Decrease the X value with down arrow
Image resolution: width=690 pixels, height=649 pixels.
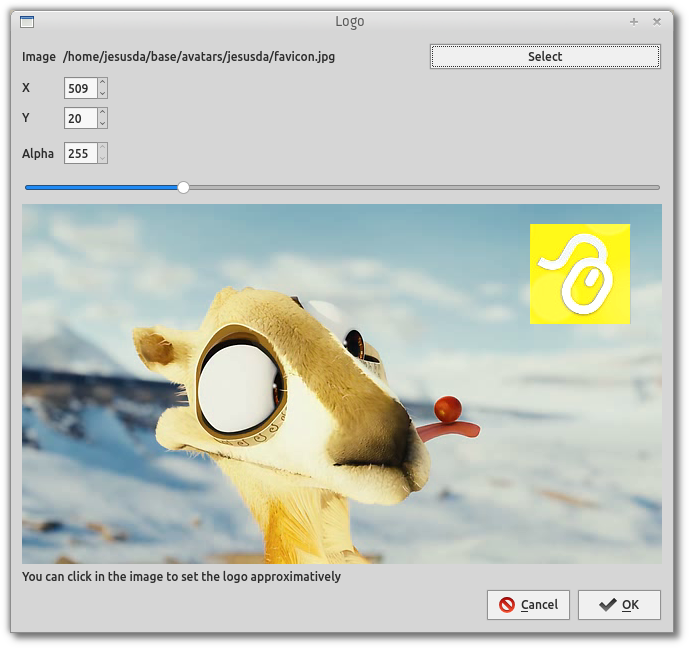(103, 94)
